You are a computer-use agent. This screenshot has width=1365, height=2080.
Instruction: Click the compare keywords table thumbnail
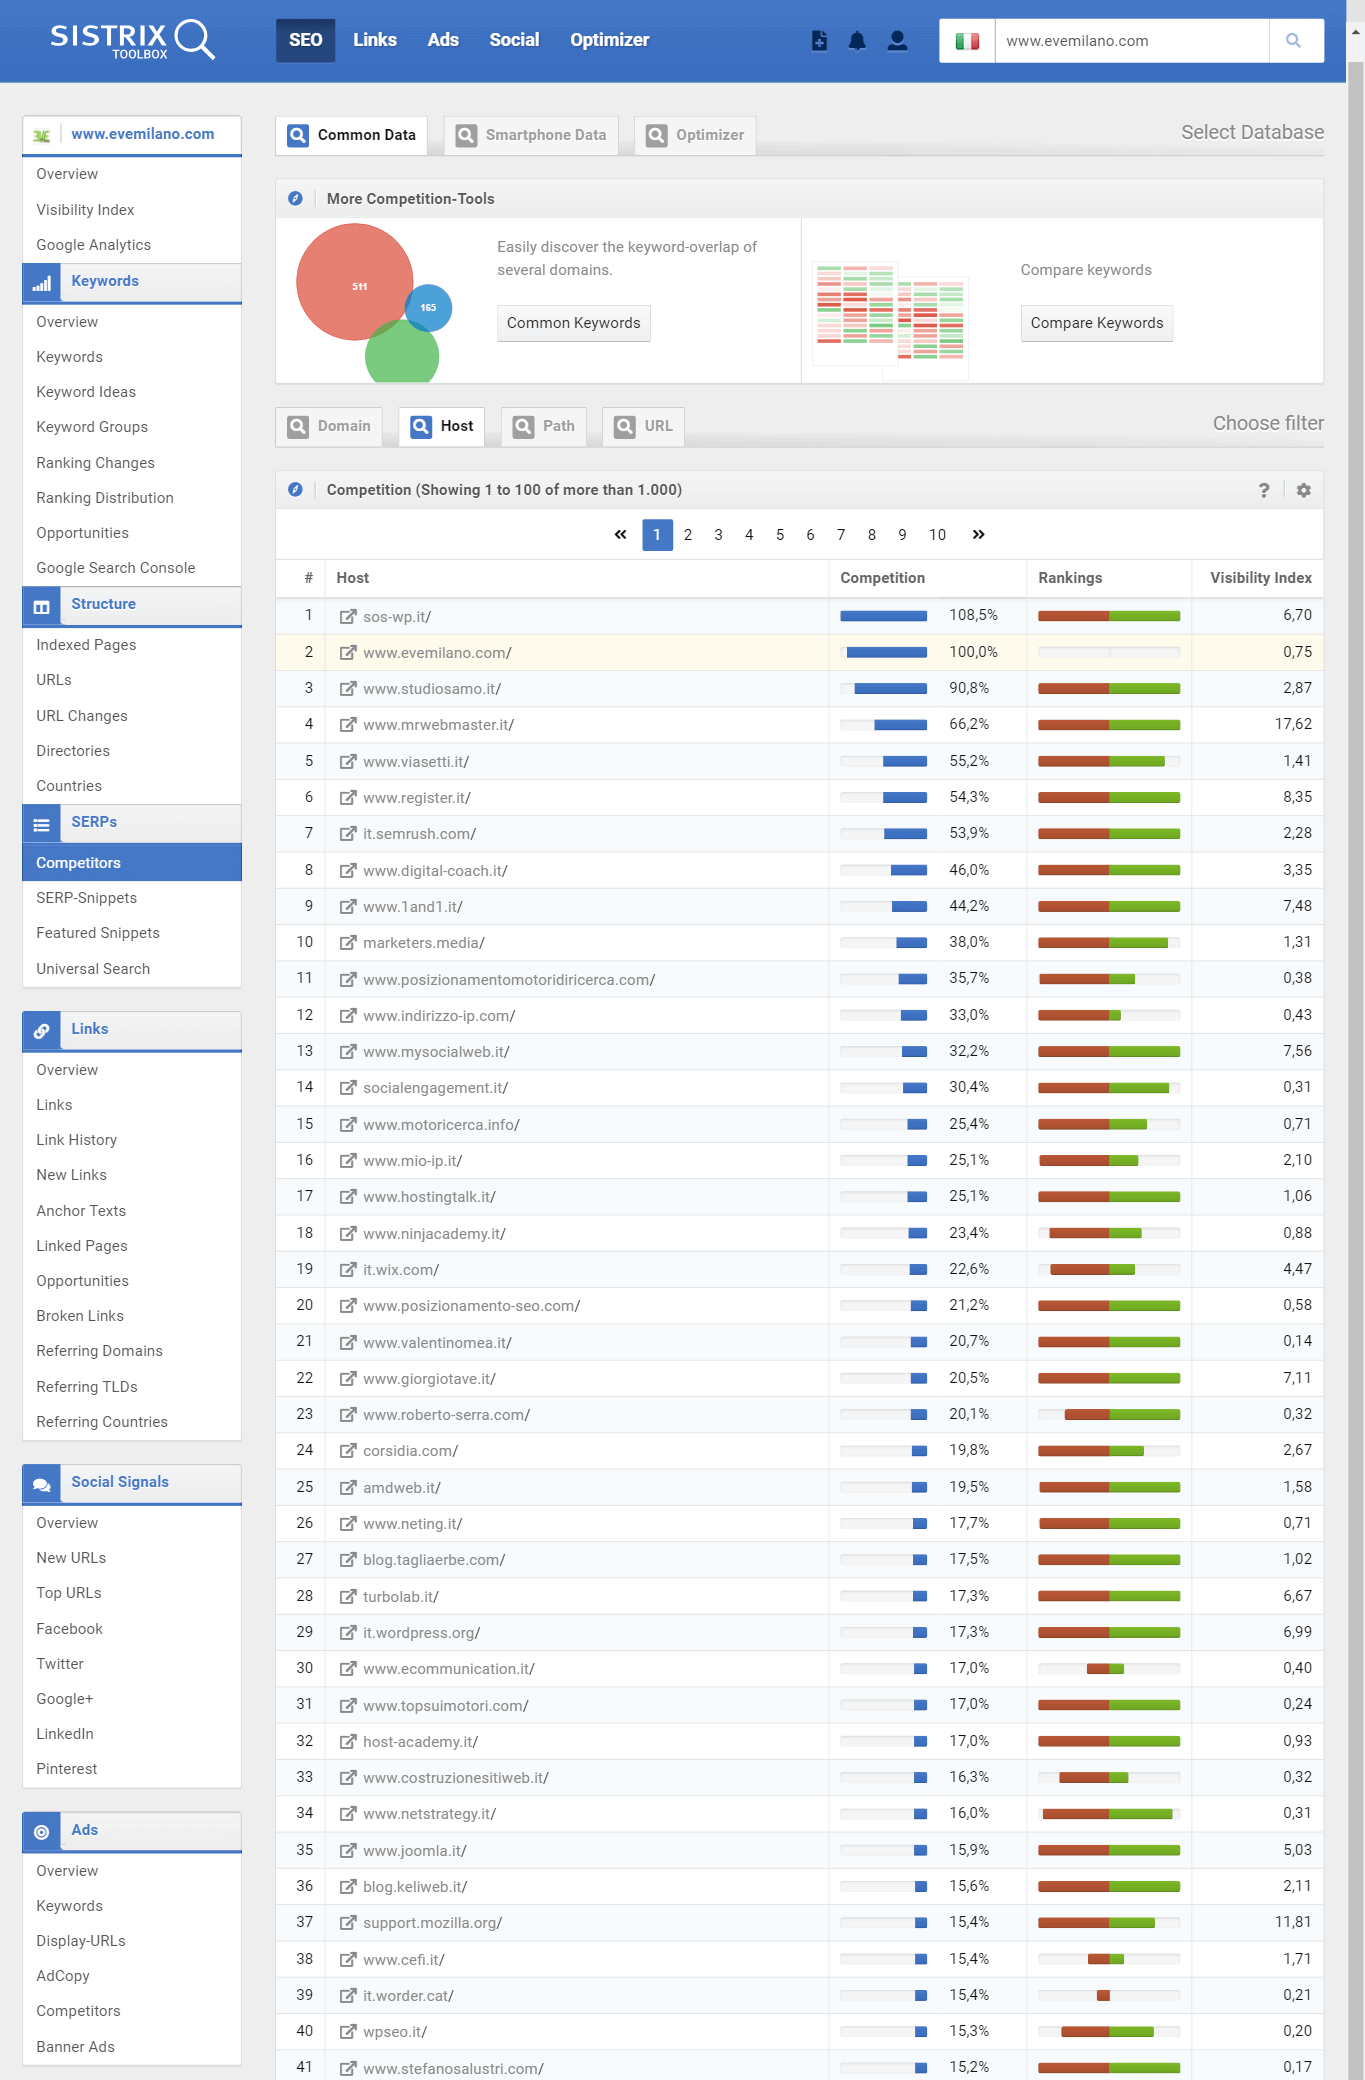click(890, 318)
